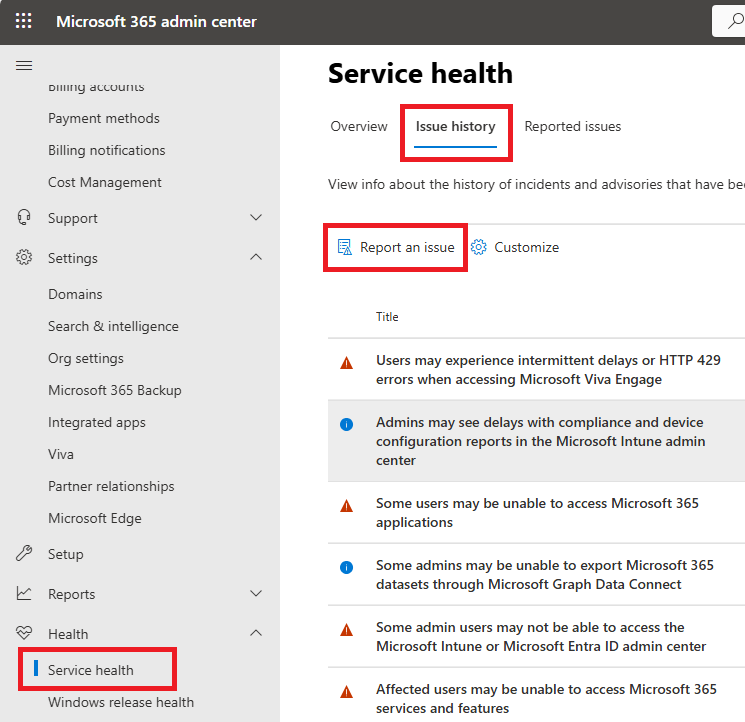Open the Microsoft Graph Data Connect issue
The width and height of the screenshot is (745, 722).
pos(544,575)
